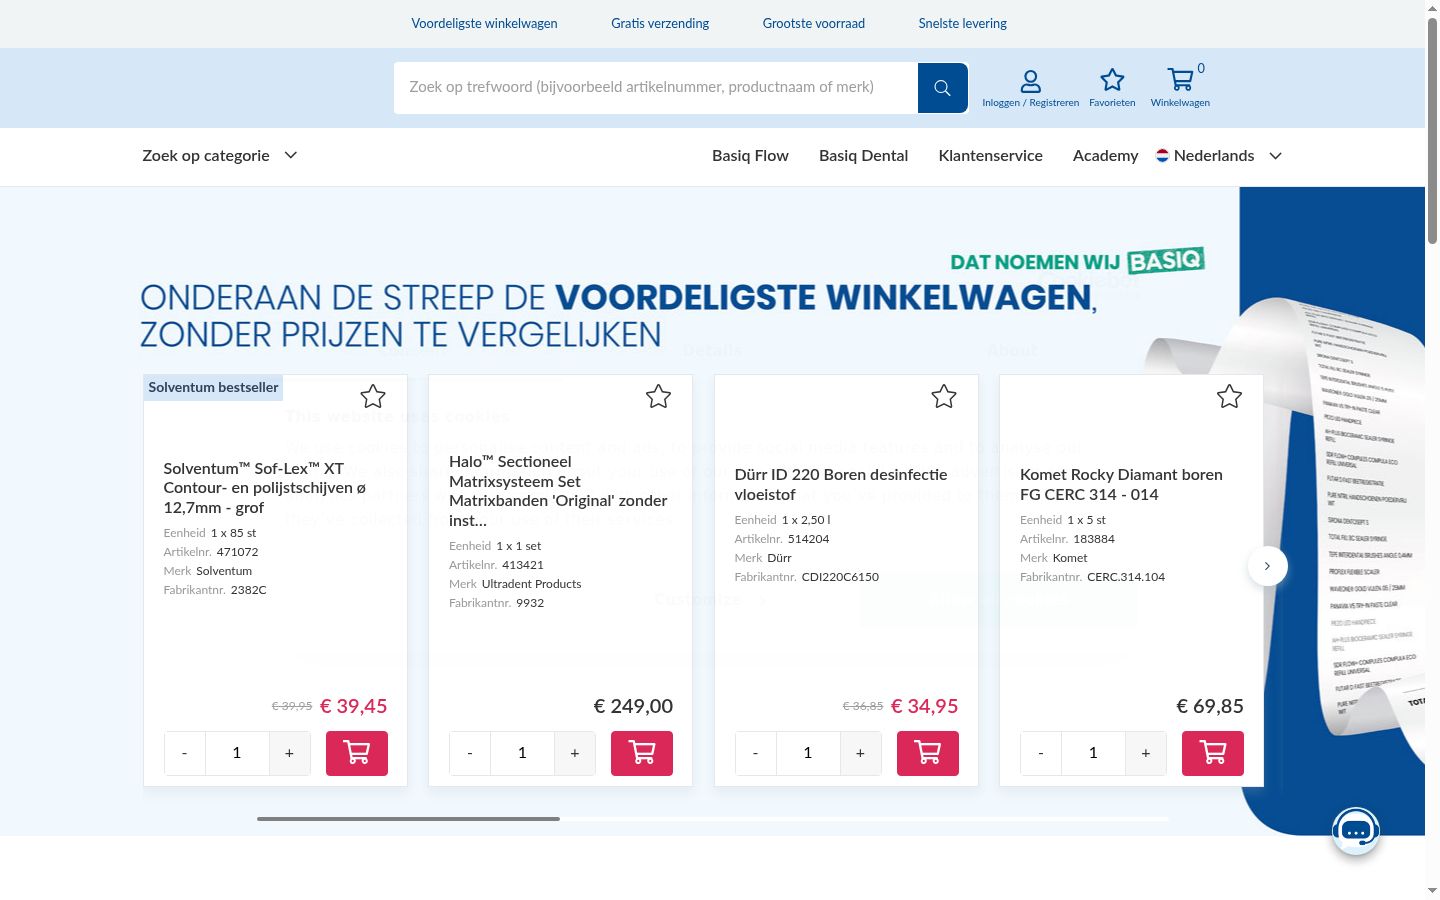Viewport: 1440px width, 900px height.
Task: Increase quantity for Halo Matrixsysteem Set
Action: pyautogui.click(x=575, y=753)
